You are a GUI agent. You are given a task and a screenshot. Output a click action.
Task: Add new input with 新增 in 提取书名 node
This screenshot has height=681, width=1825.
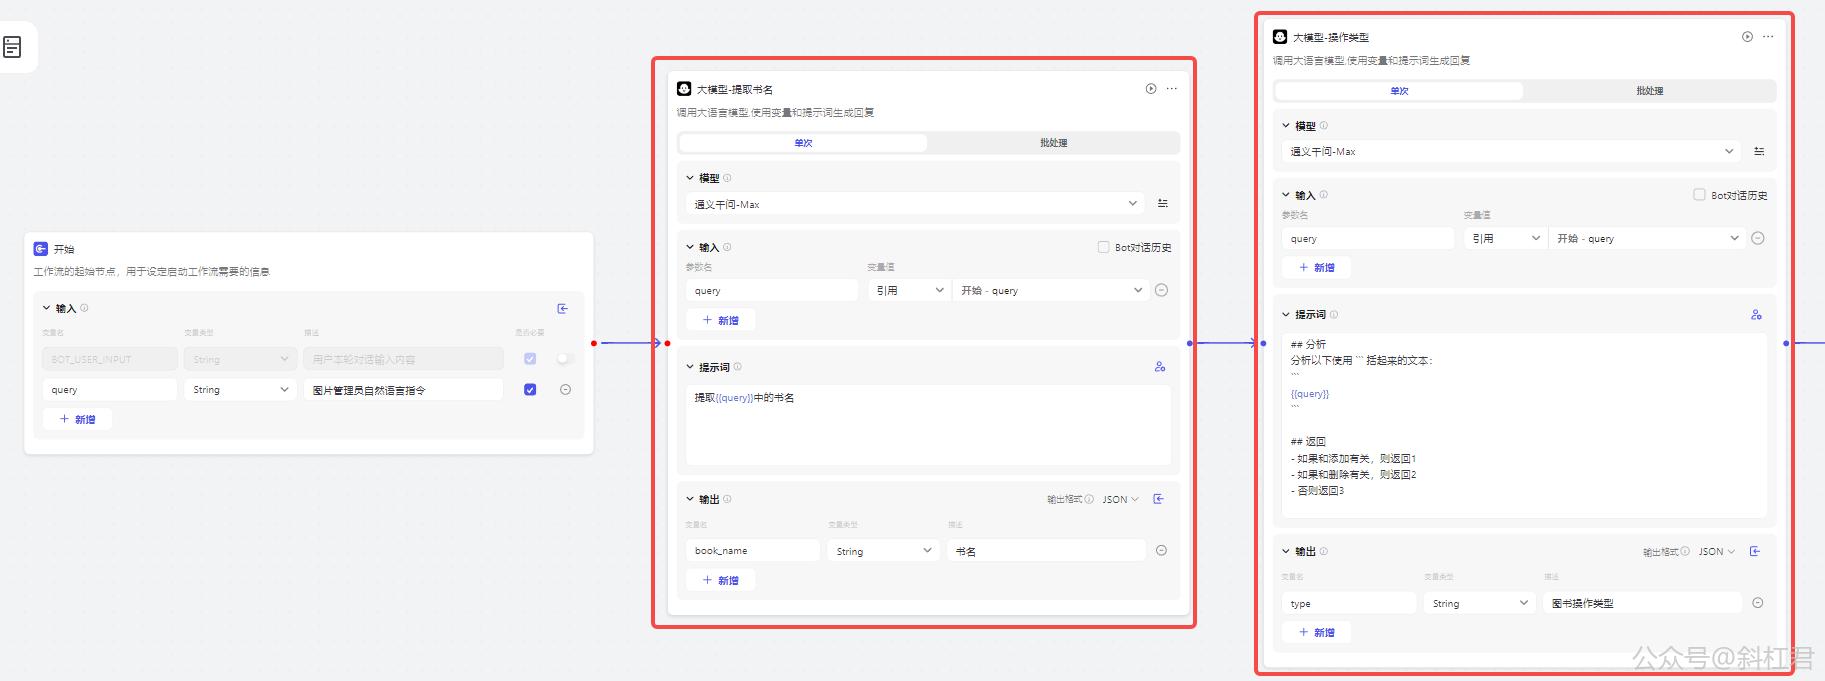tap(720, 320)
